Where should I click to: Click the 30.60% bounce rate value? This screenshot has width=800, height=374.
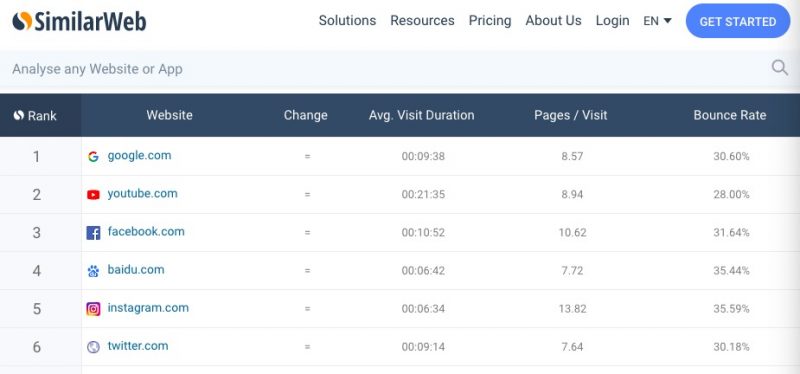coord(731,157)
